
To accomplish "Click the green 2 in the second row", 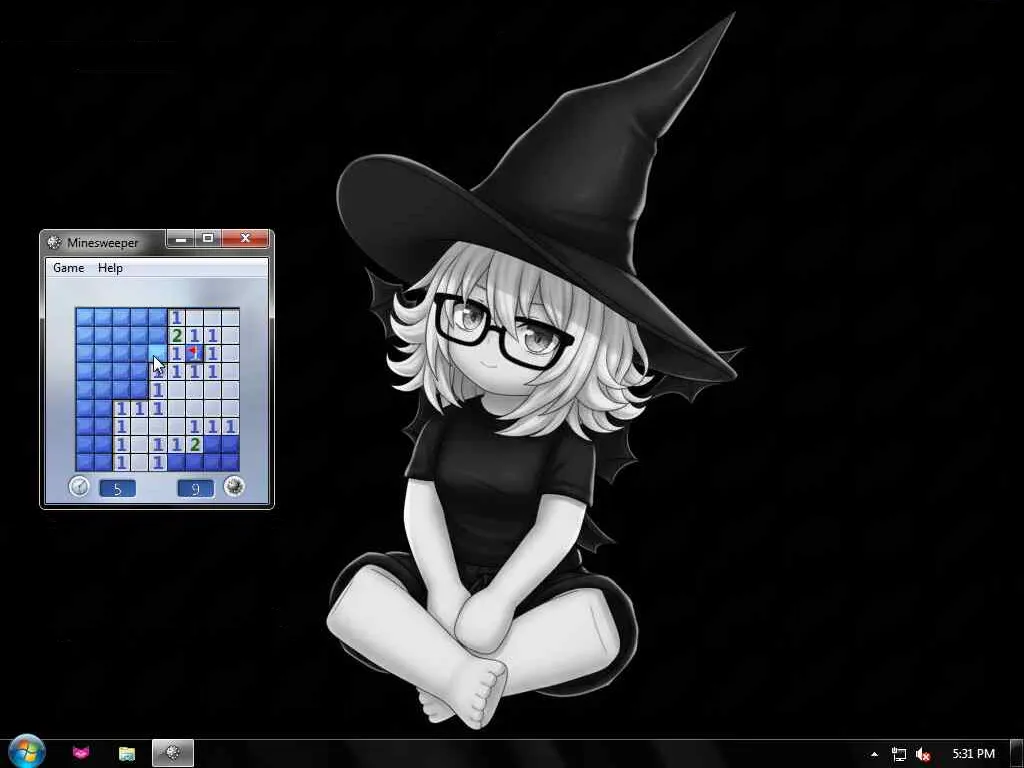I will [x=176, y=336].
